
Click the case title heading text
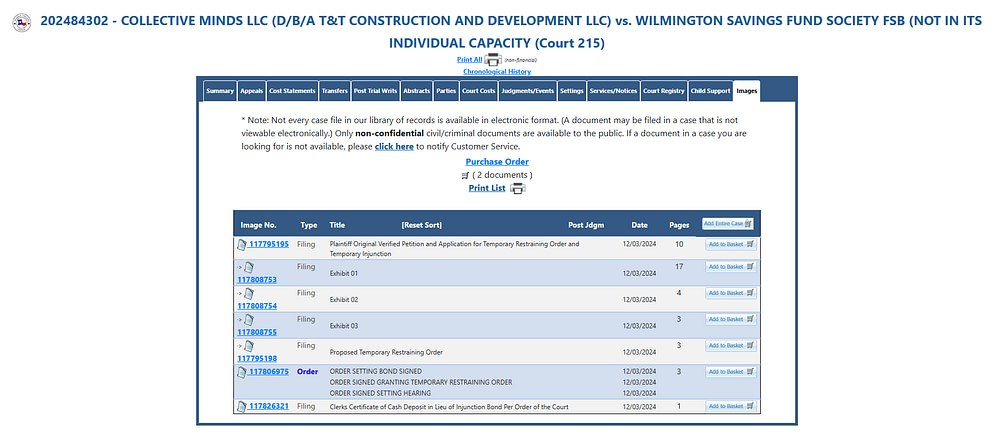(x=510, y=31)
